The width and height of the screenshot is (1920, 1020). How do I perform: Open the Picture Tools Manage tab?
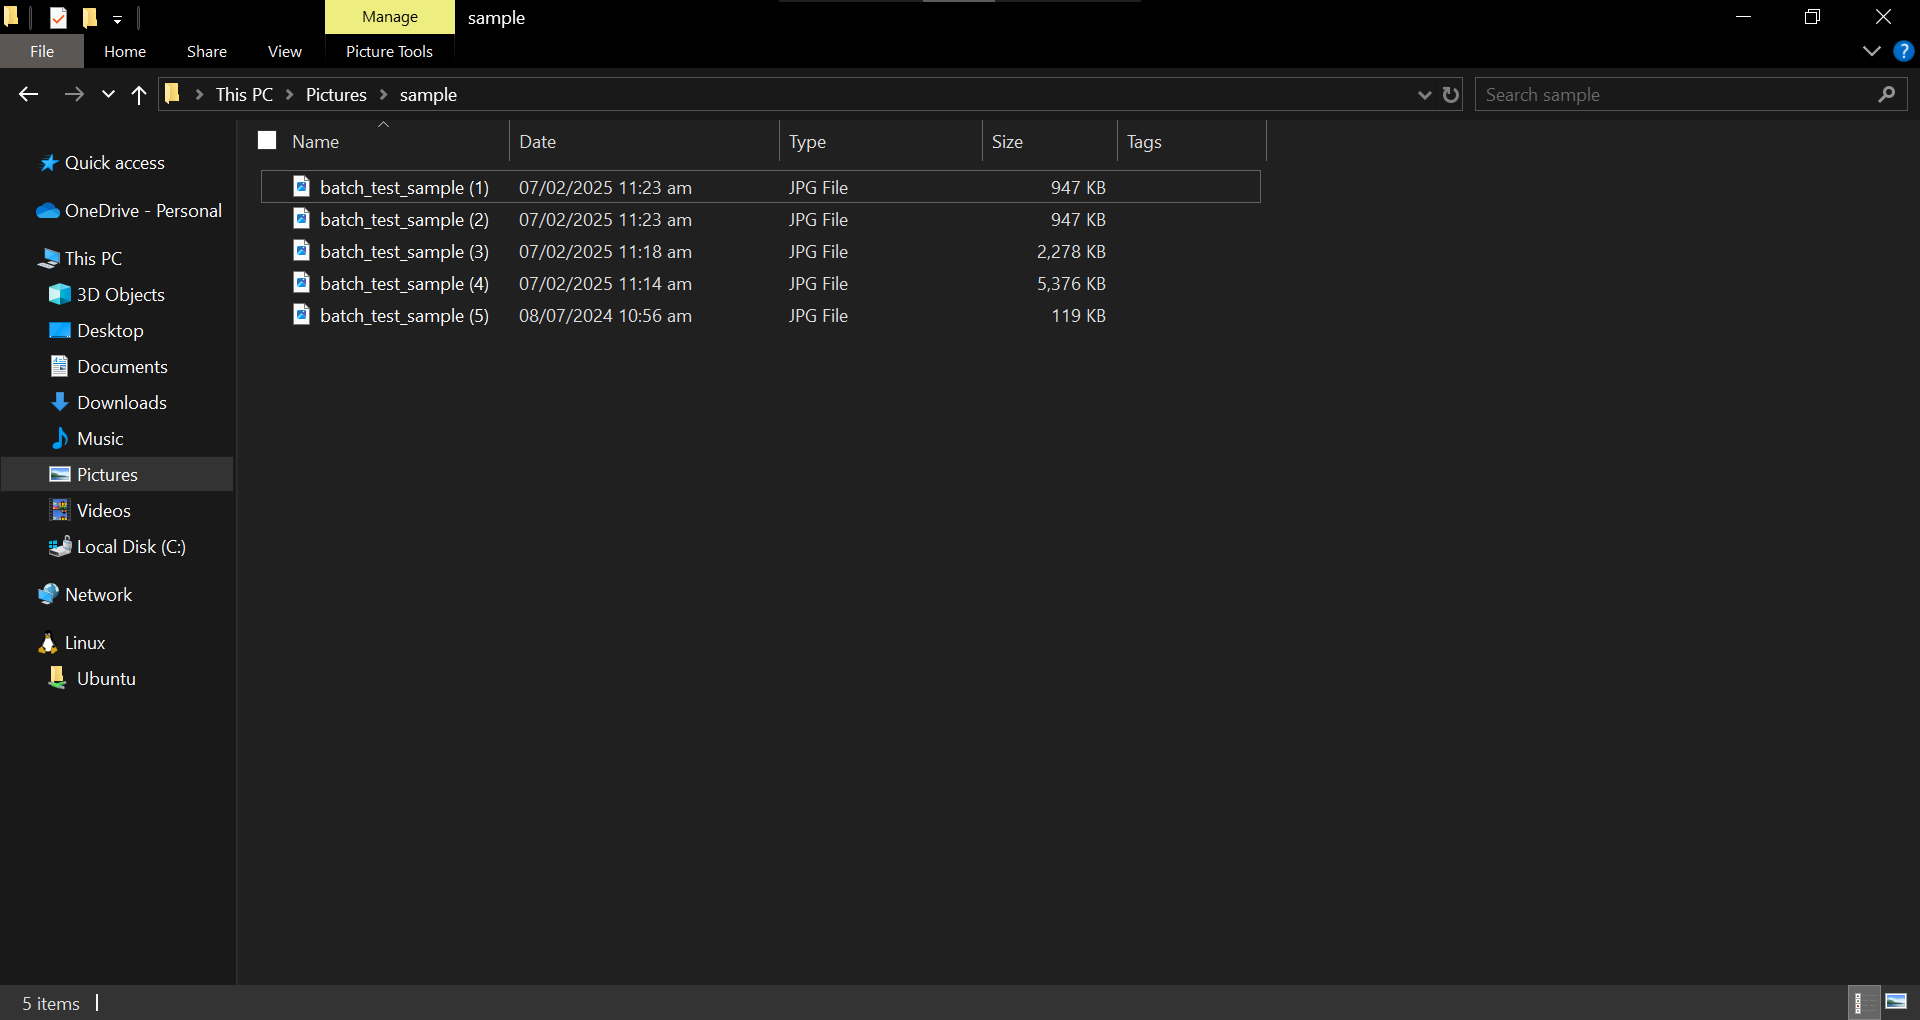[389, 16]
